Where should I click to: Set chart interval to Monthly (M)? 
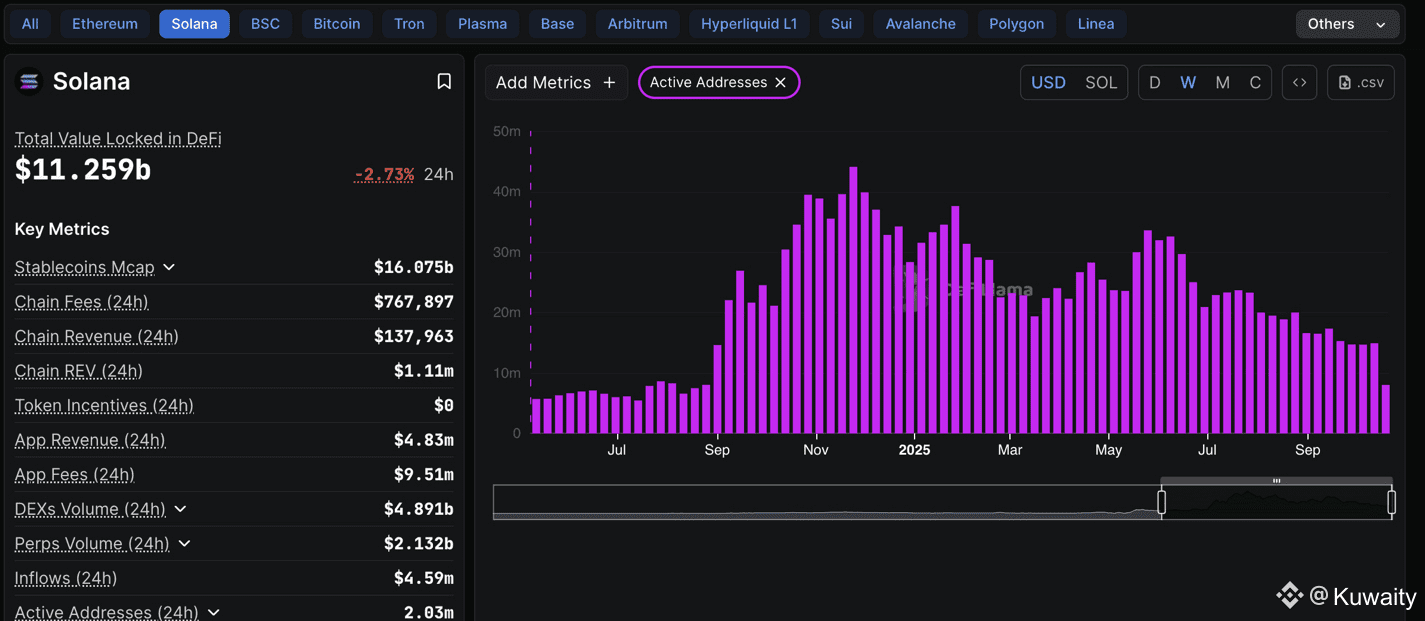1222,83
